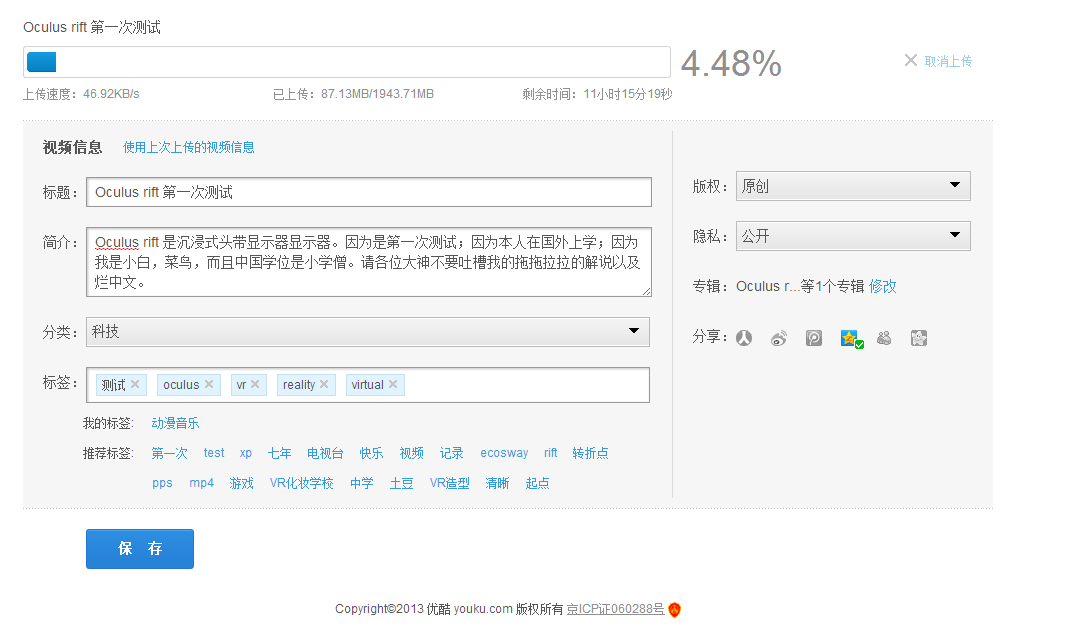1082x634 pixels.
Task: Add recommended tag 游戏
Action: pyautogui.click(x=242, y=484)
